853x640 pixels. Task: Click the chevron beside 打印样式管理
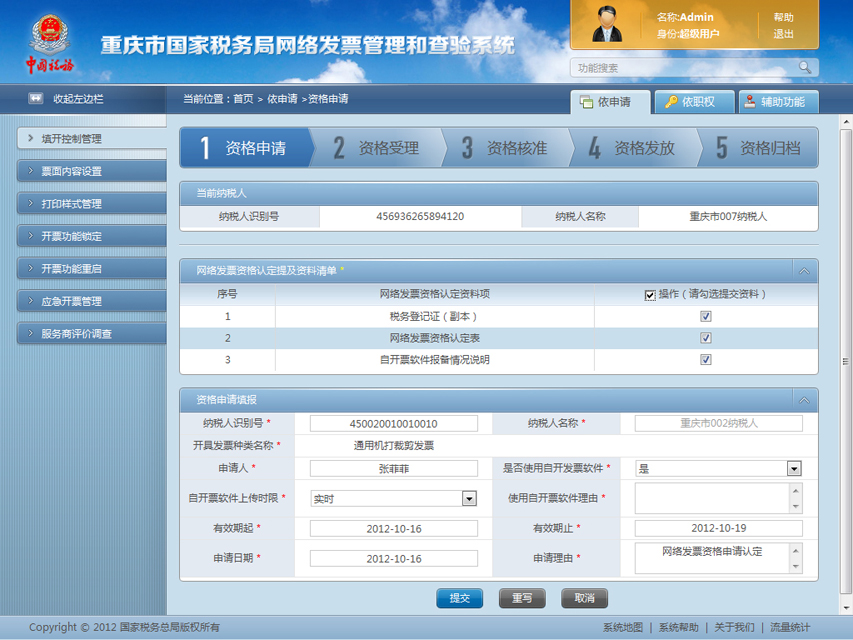click(31, 204)
